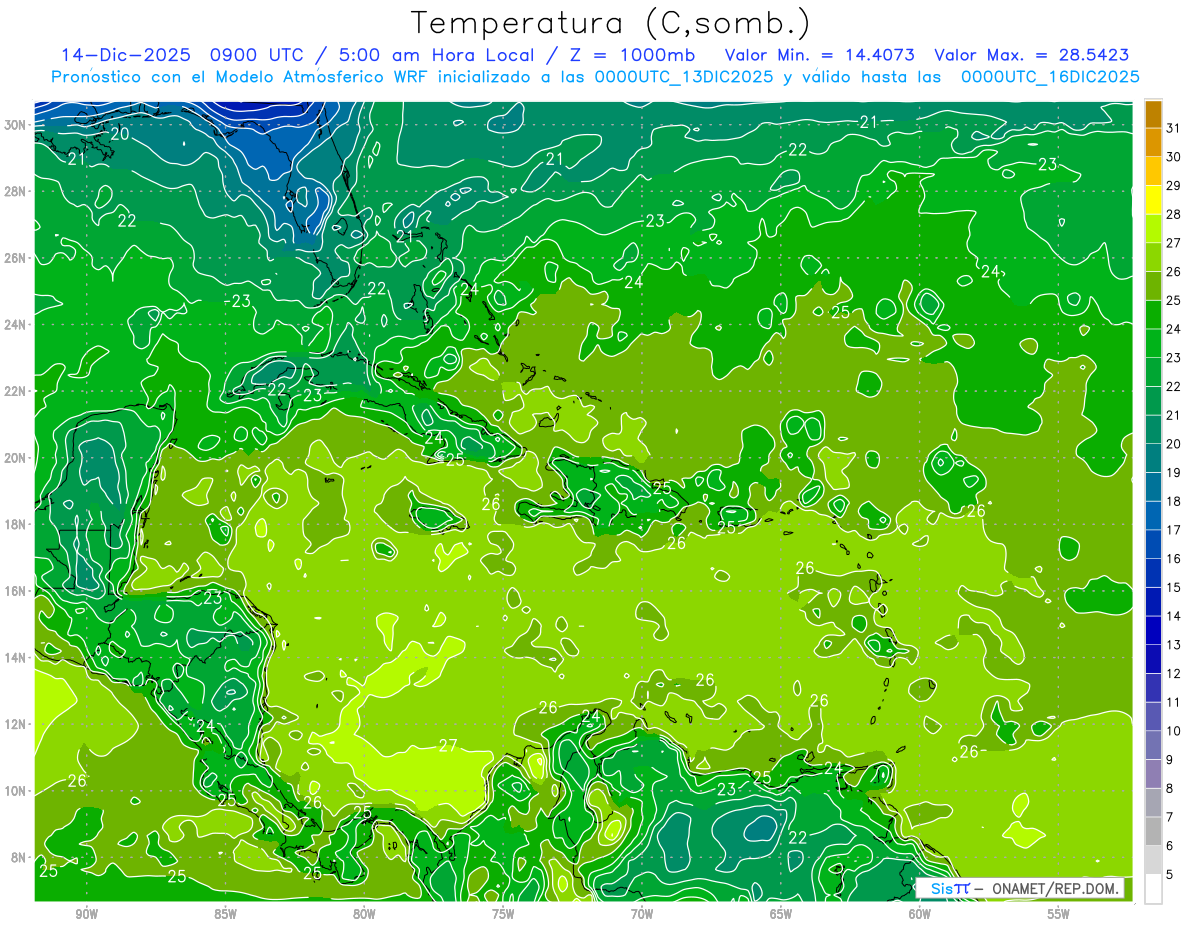Click the '80W' longitude axis label
The image size is (1200, 927).
coord(364,913)
